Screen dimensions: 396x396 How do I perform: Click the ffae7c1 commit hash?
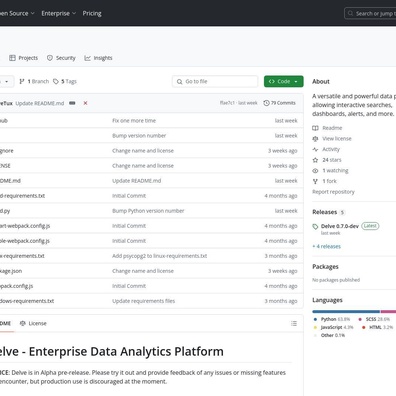click(227, 103)
